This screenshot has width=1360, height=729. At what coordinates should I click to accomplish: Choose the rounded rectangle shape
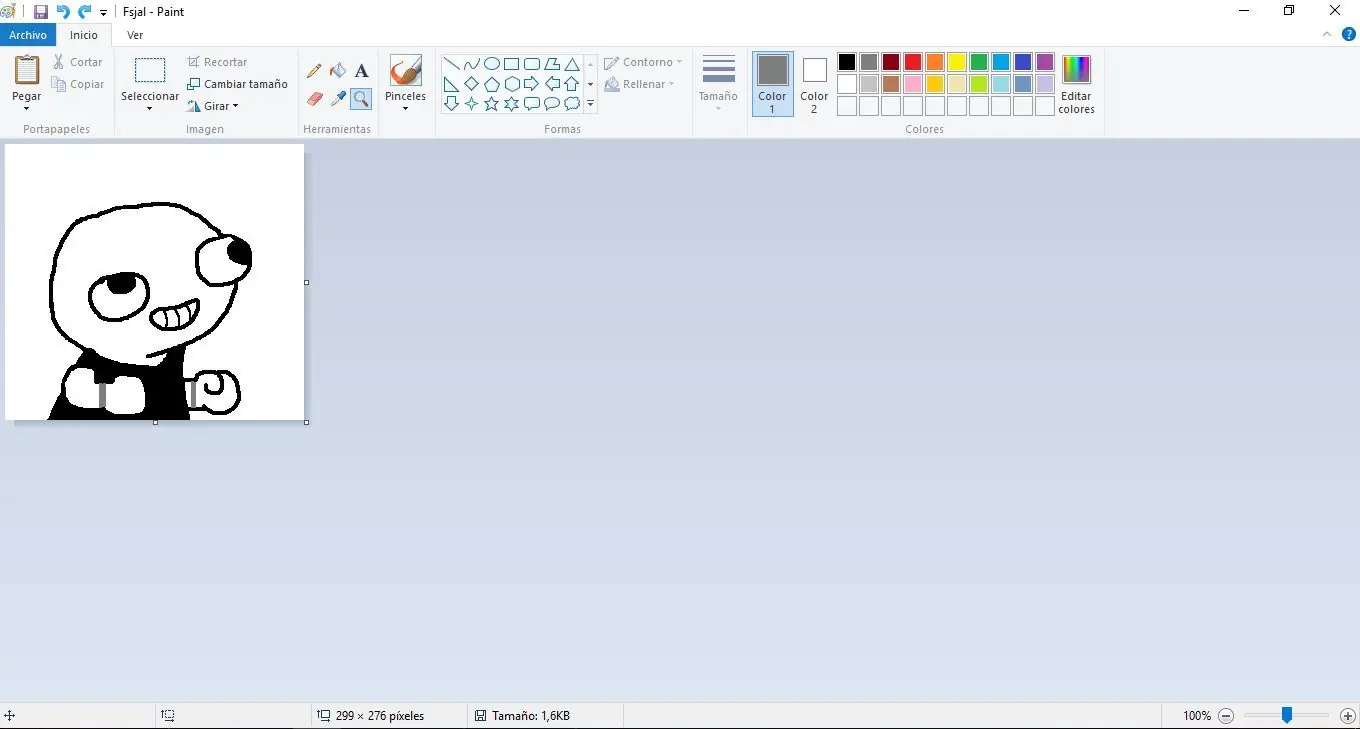[x=531, y=64]
